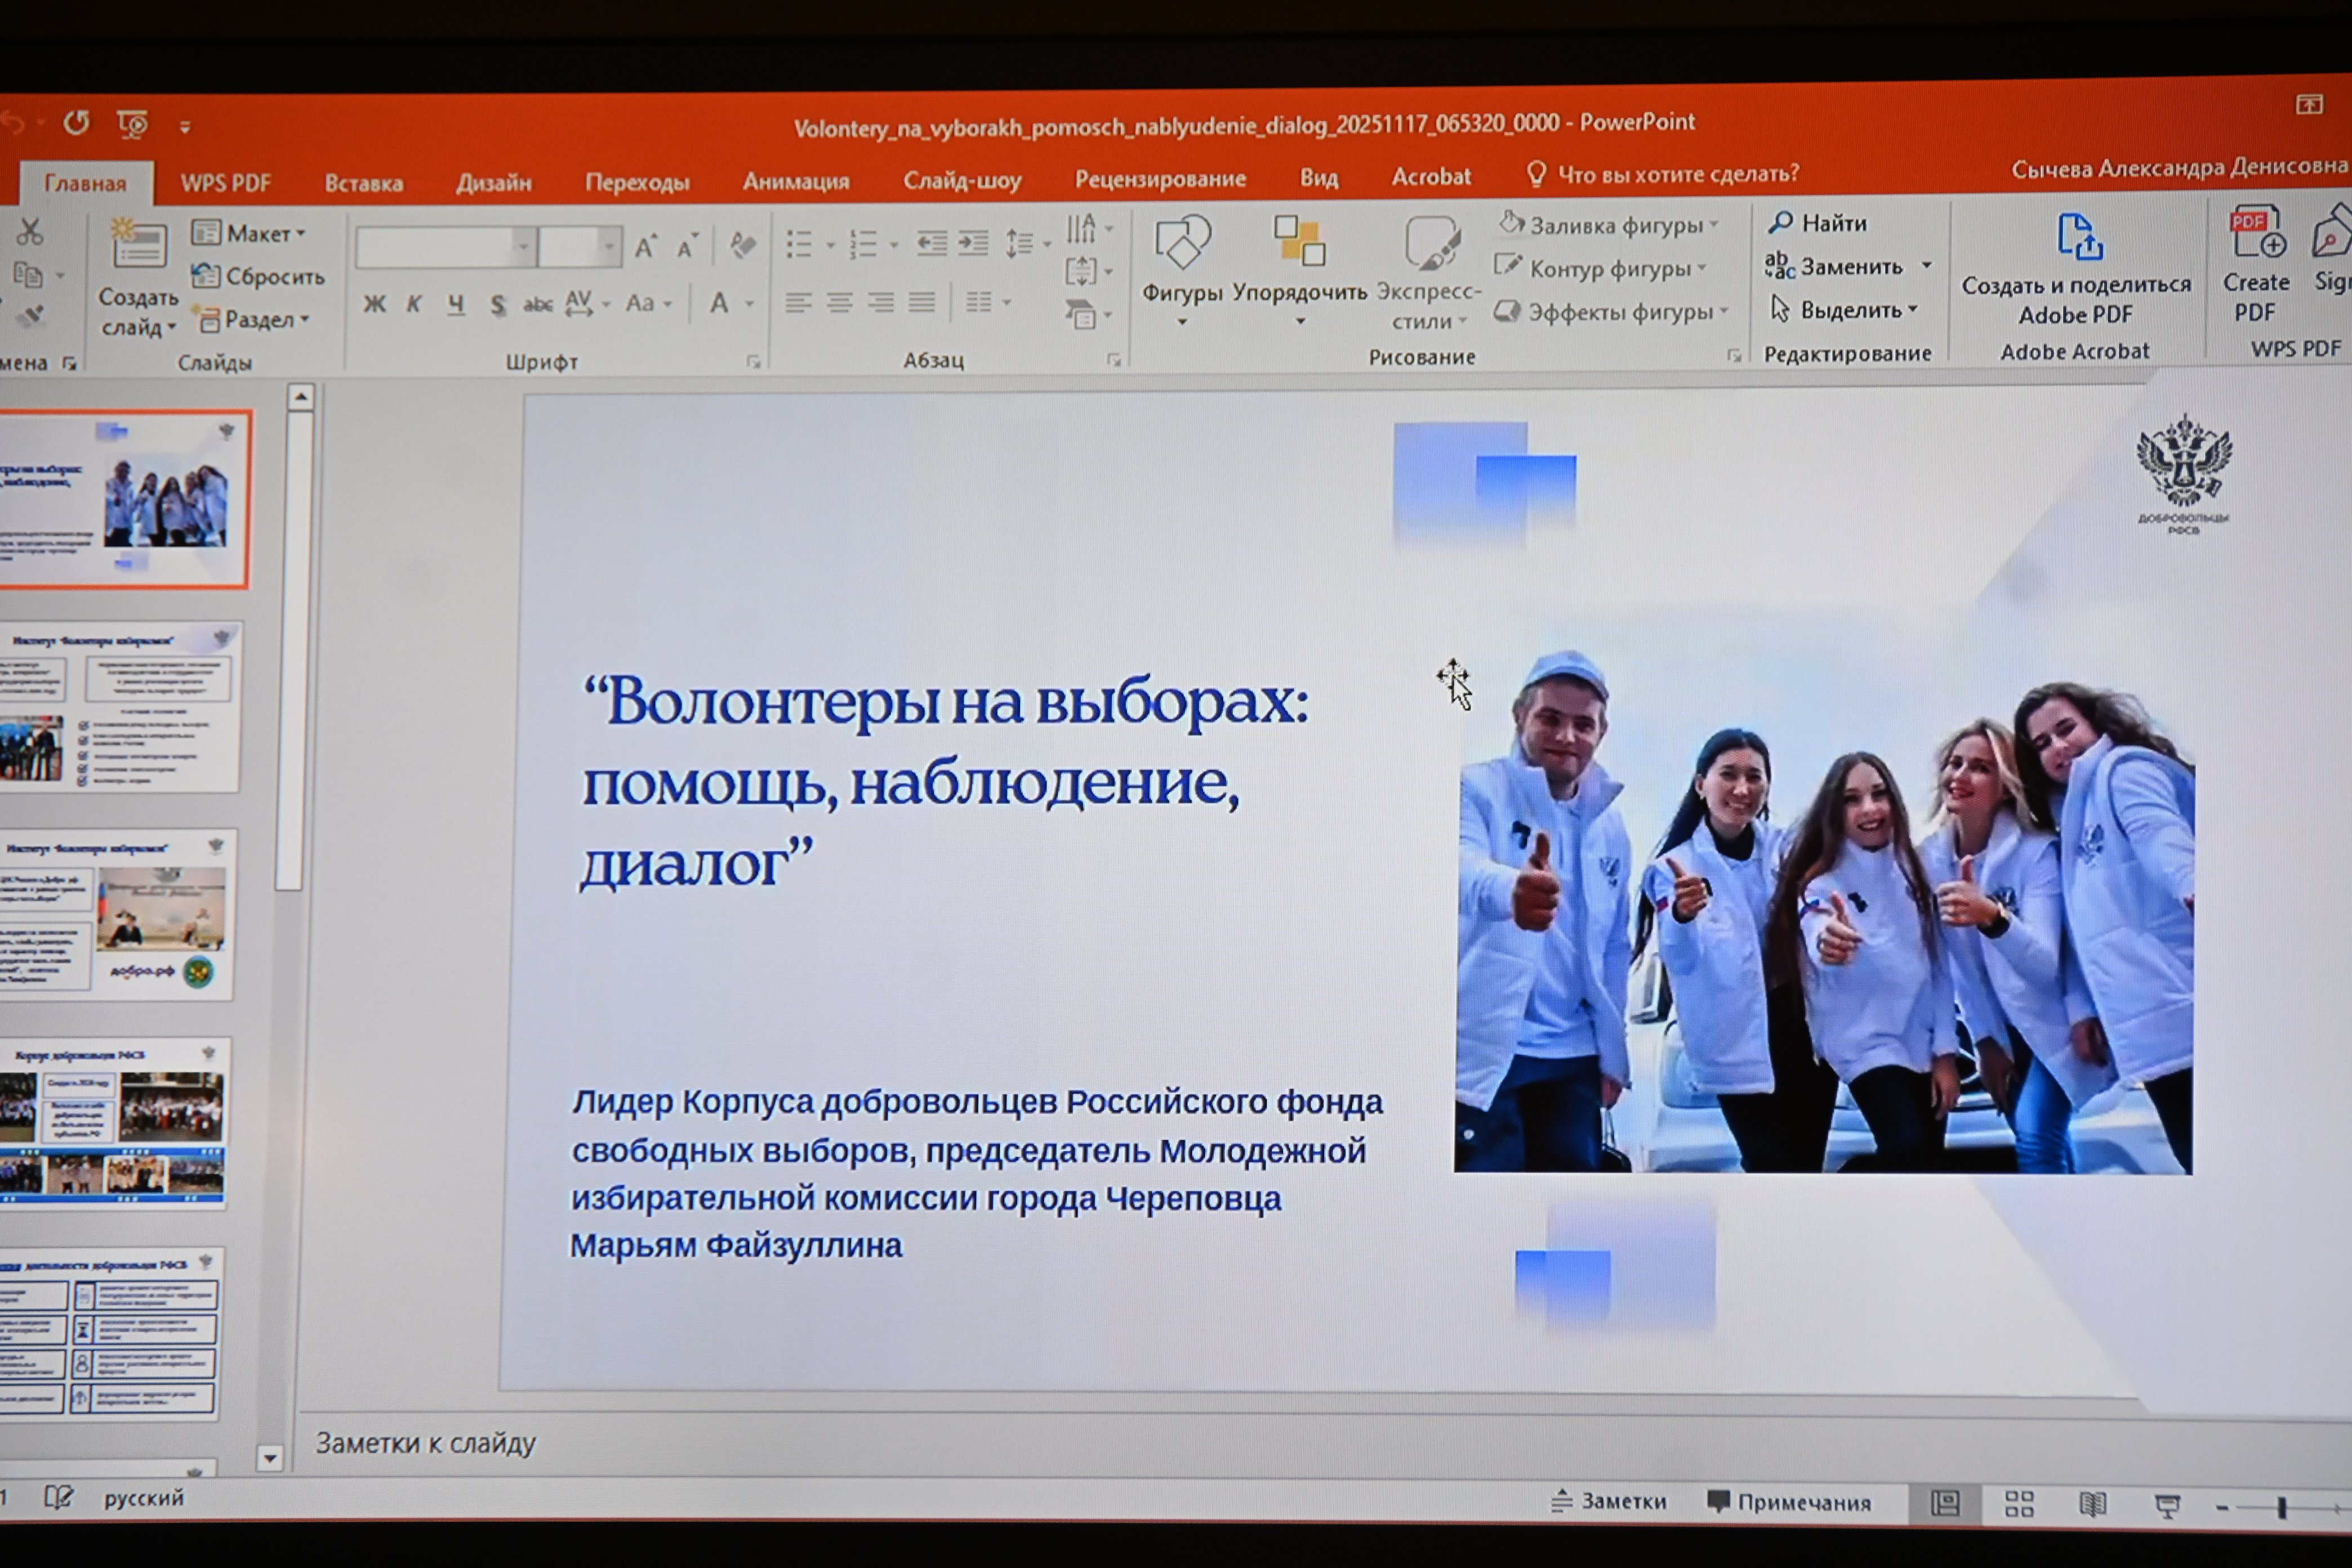Screen dimensions: 2352x1568
Task: Toggle bold (Ж) formatting
Action: 374,304
